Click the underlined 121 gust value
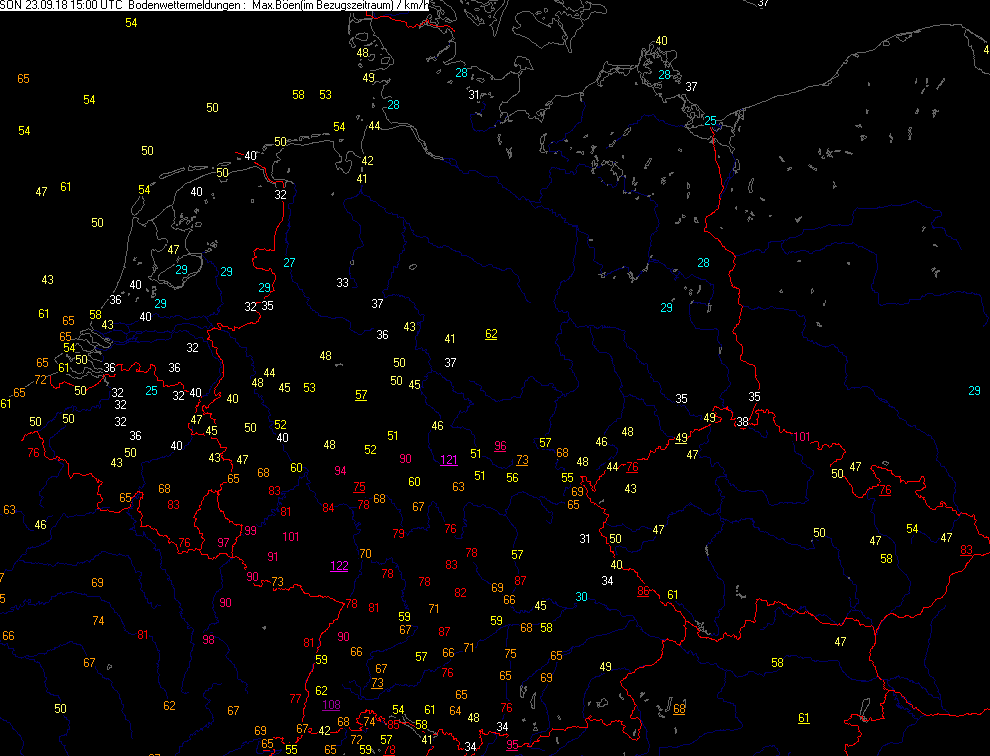990x756 pixels. 449,460
